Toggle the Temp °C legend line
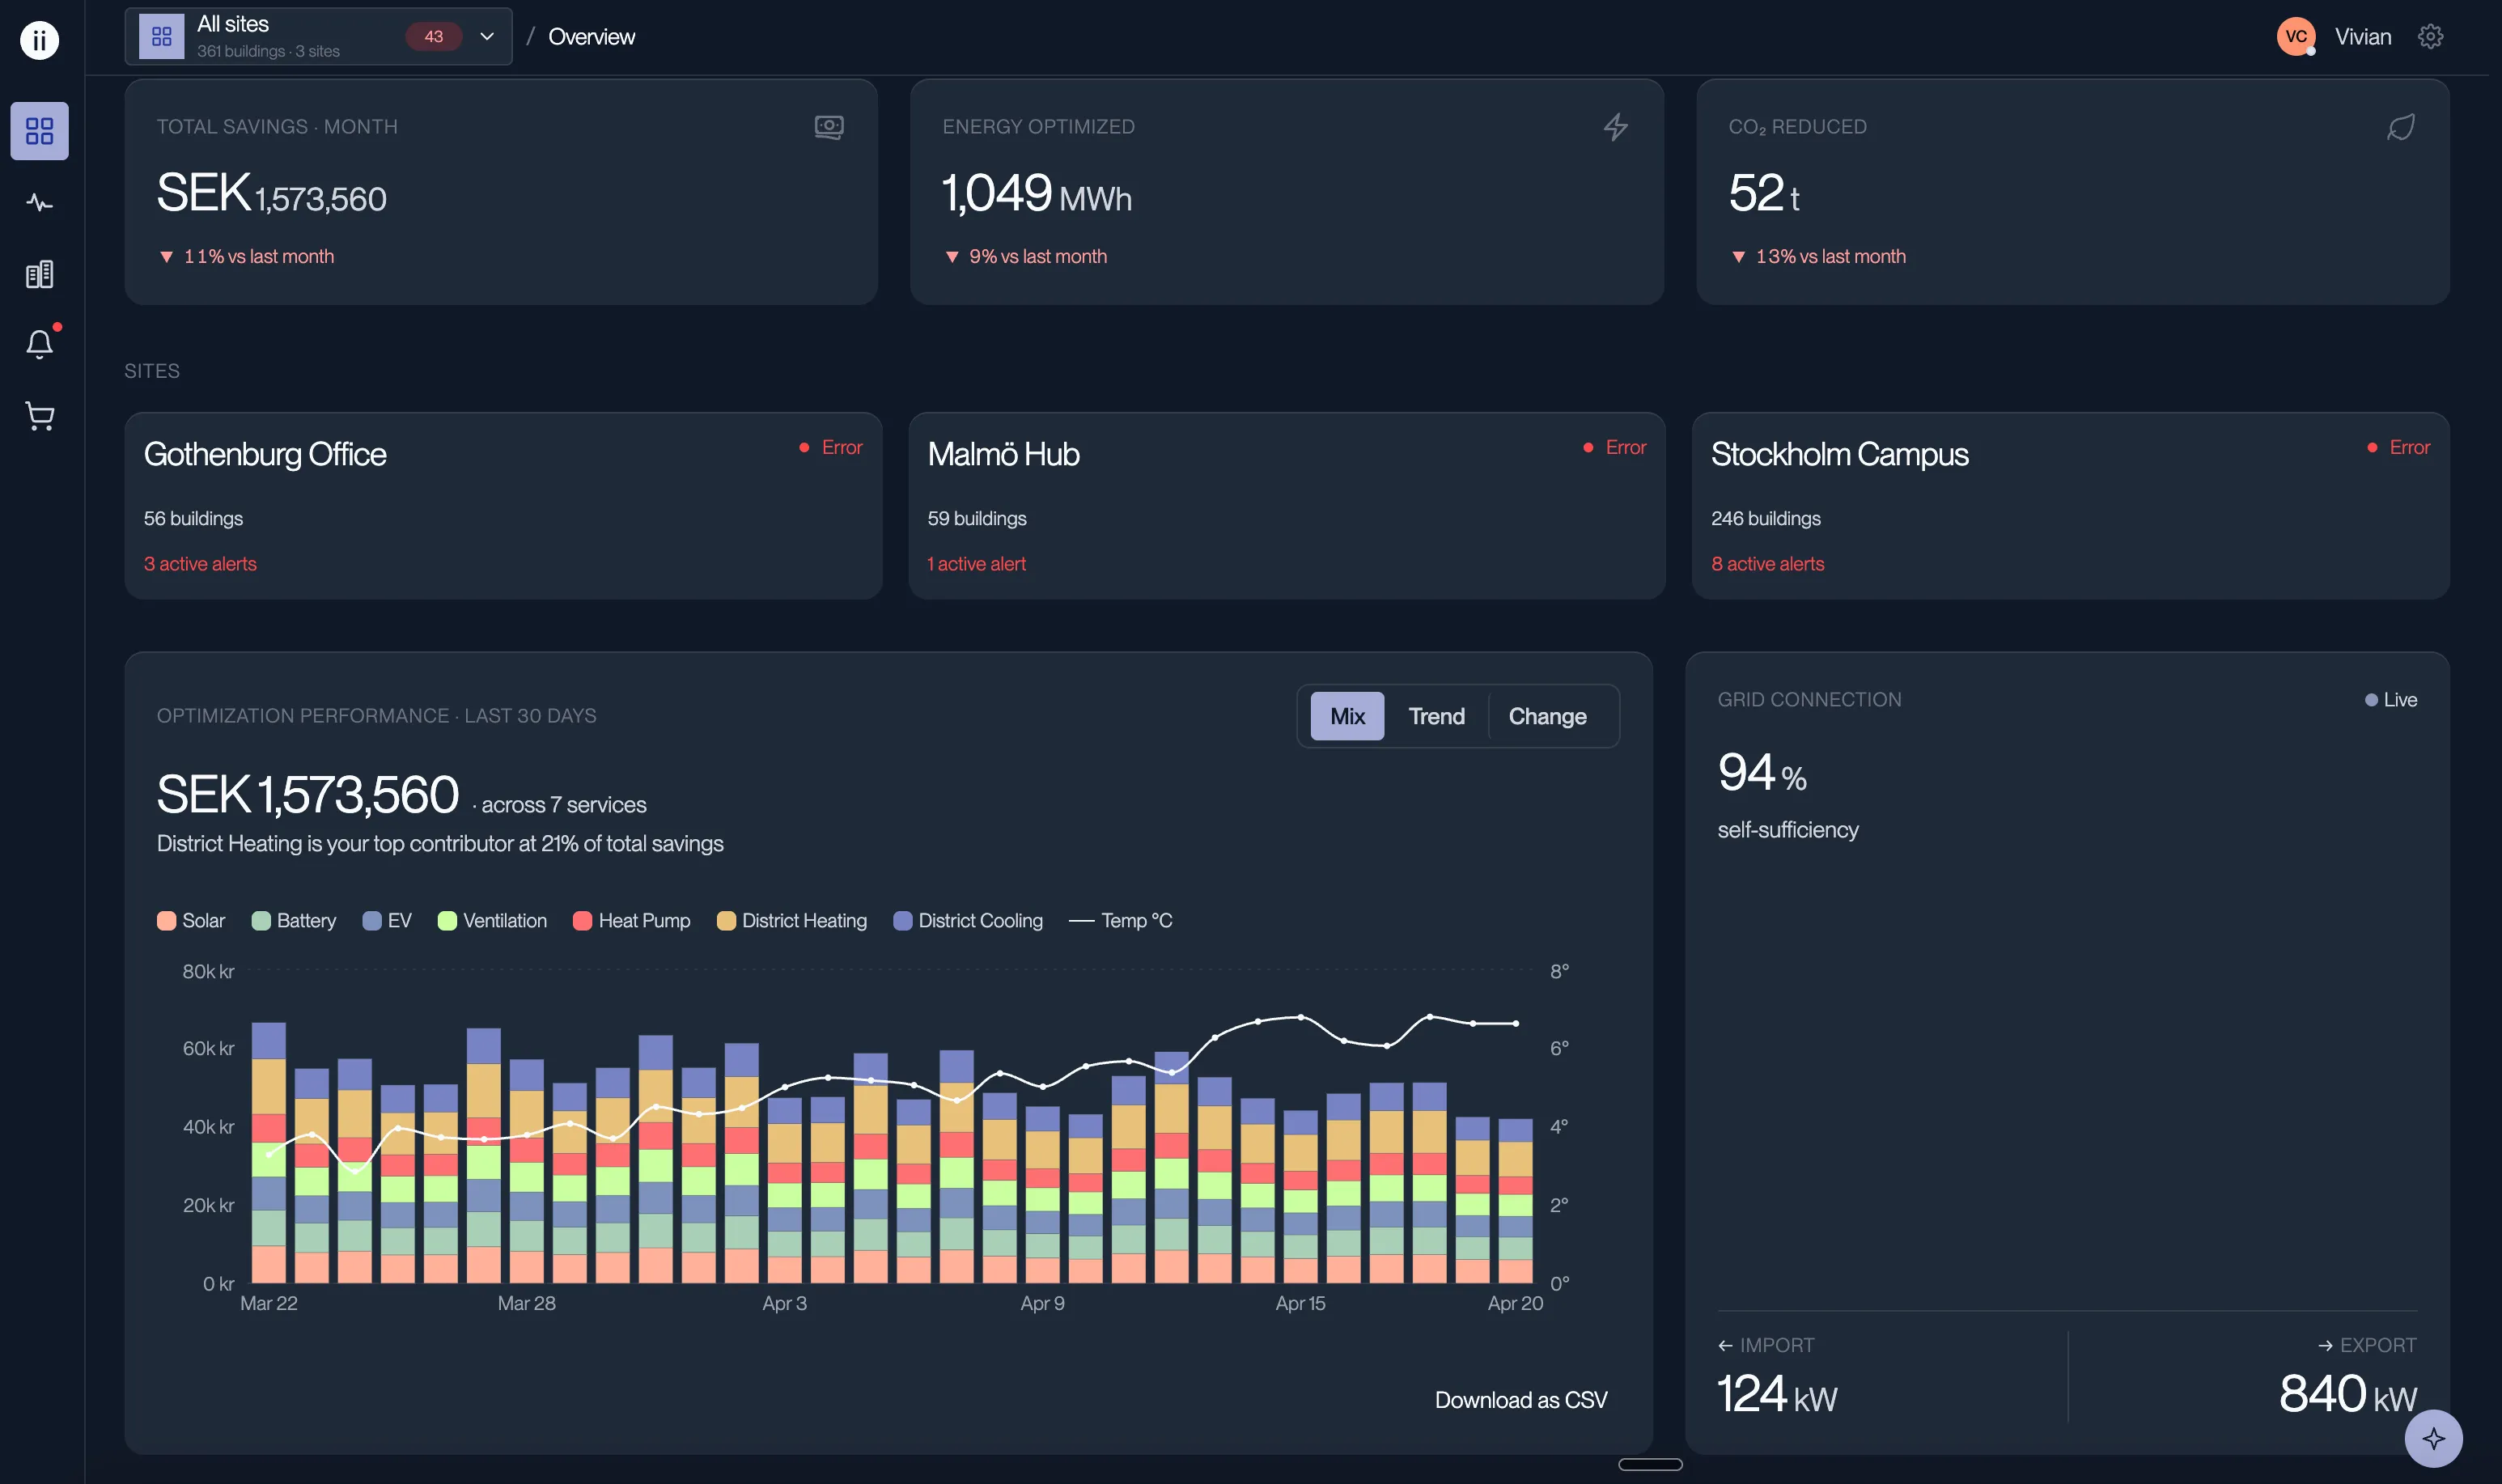The height and width of the screenshot is (1484, 2502). [x=1121, y=921]
